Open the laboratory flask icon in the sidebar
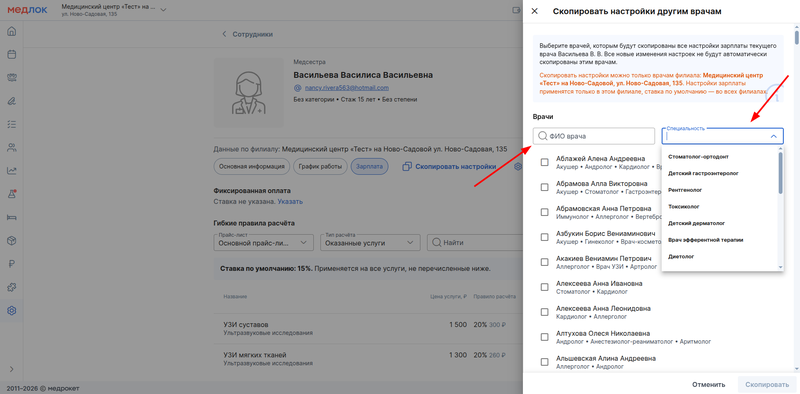The image size is (800, 394). 12,194
